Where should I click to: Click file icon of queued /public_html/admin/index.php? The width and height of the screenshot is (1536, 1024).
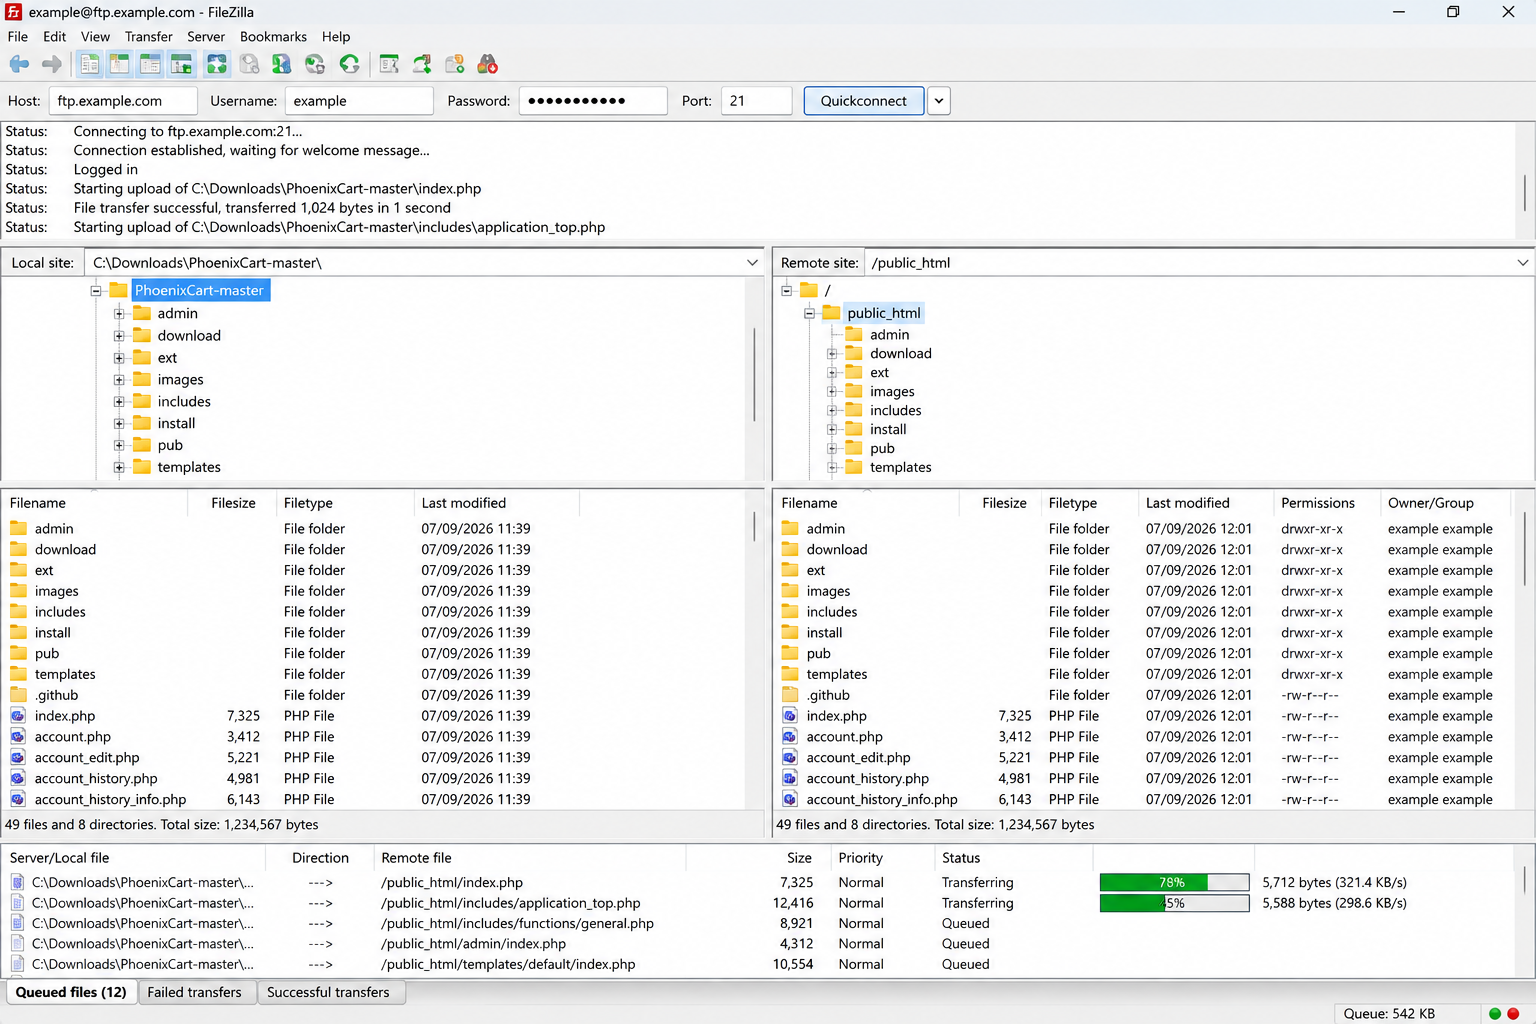pyautogui.click(x=18, y=944)
